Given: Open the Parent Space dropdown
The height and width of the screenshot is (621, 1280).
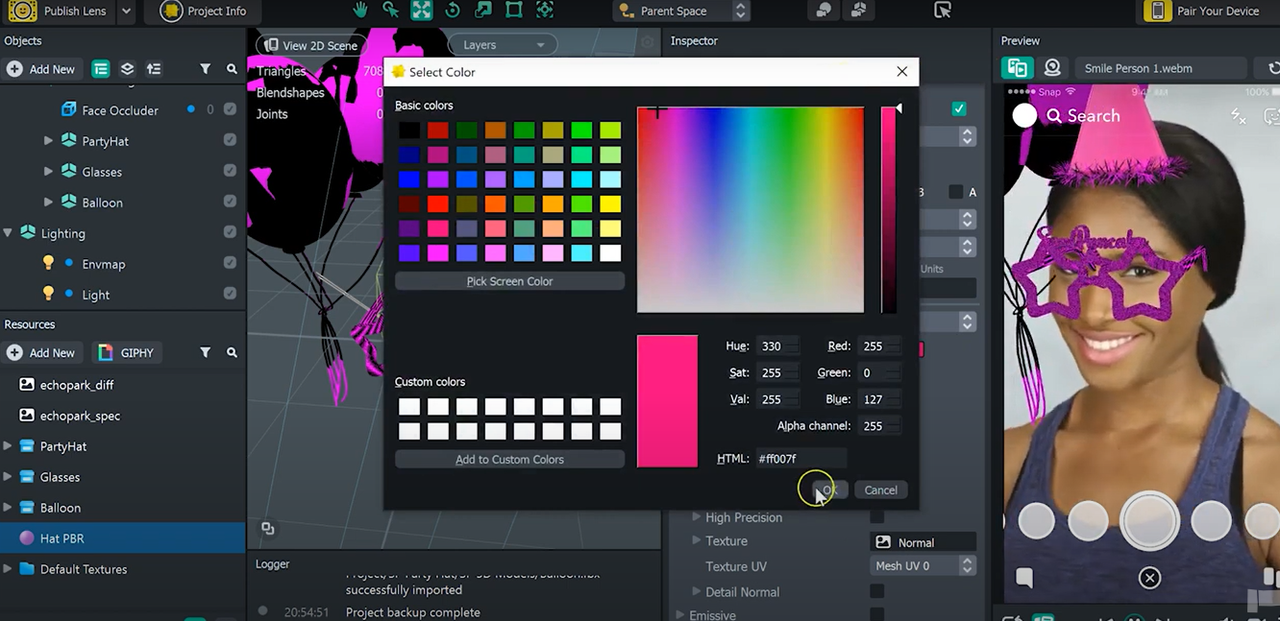Looking at the screenshot, I should pyautogui.click(x=682, y=11).
